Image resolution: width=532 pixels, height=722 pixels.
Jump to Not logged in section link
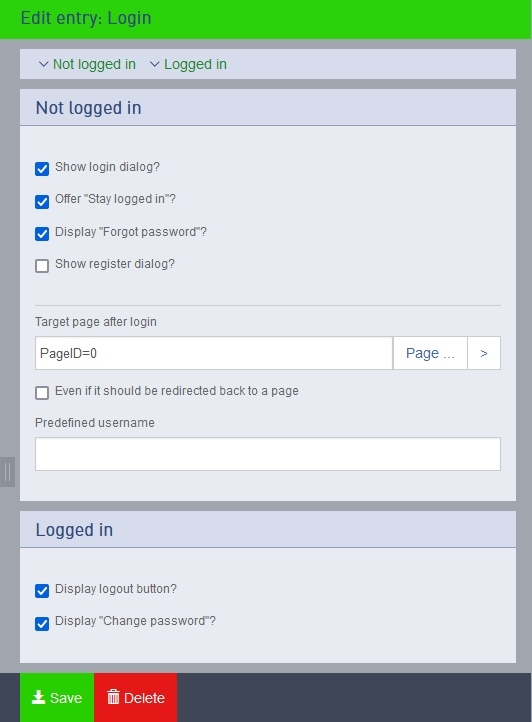94,64
